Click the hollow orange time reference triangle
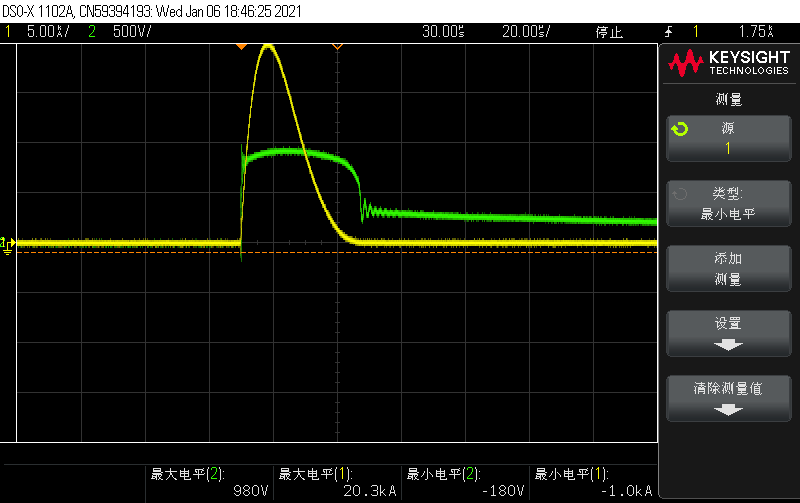Viewport: 800px width, 503px height. pyautogui.click(x=337, y=46)
